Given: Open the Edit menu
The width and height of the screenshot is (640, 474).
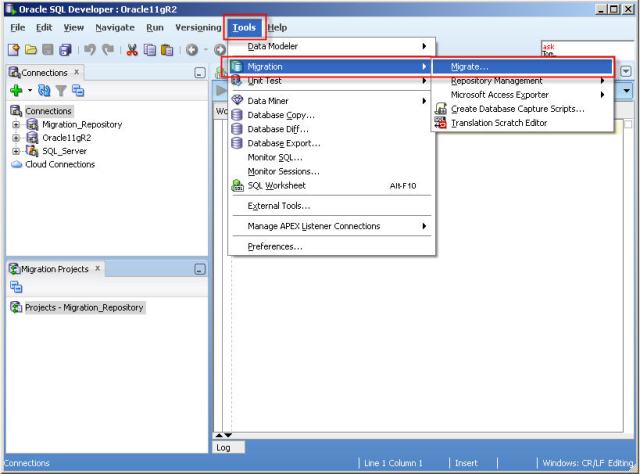Looking at the screenshot, I should coord(44,28).
